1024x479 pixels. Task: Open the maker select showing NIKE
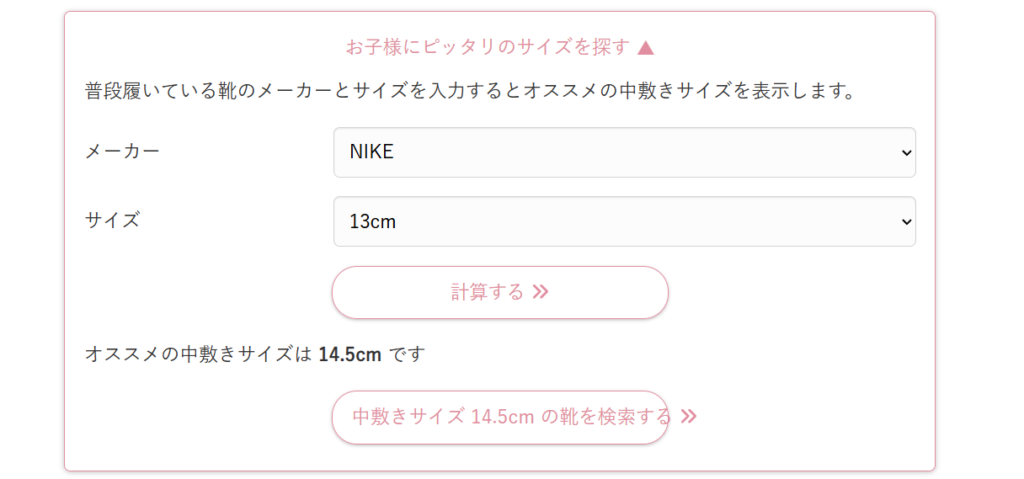tap(624, 152)
